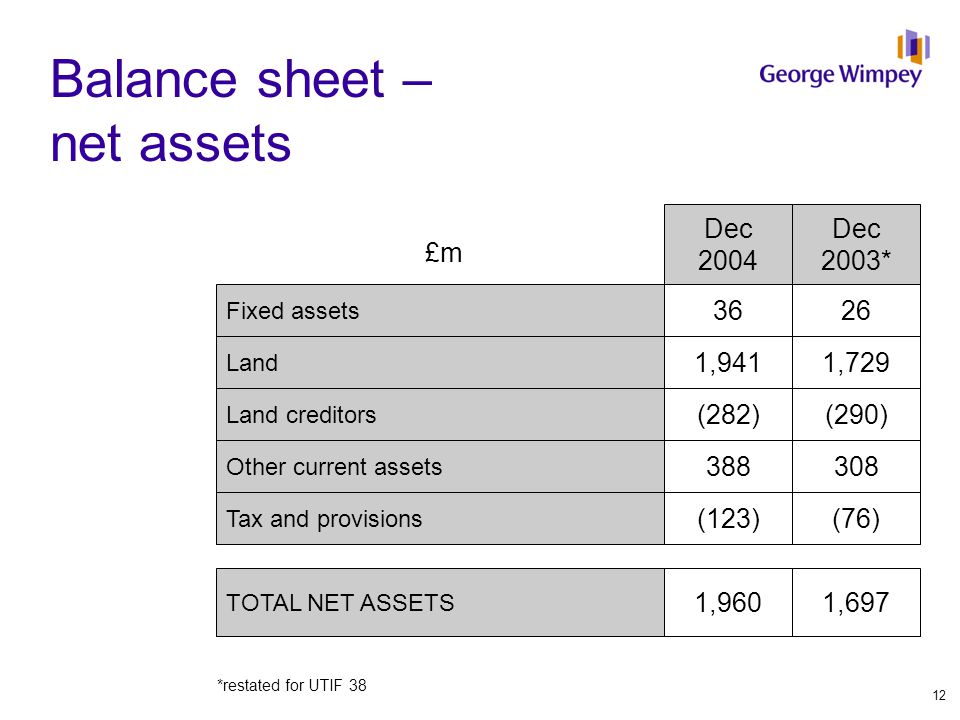This screenshot has height=720, width=960.
Task: Click the Other current assets row label
Action: point(334,467)
